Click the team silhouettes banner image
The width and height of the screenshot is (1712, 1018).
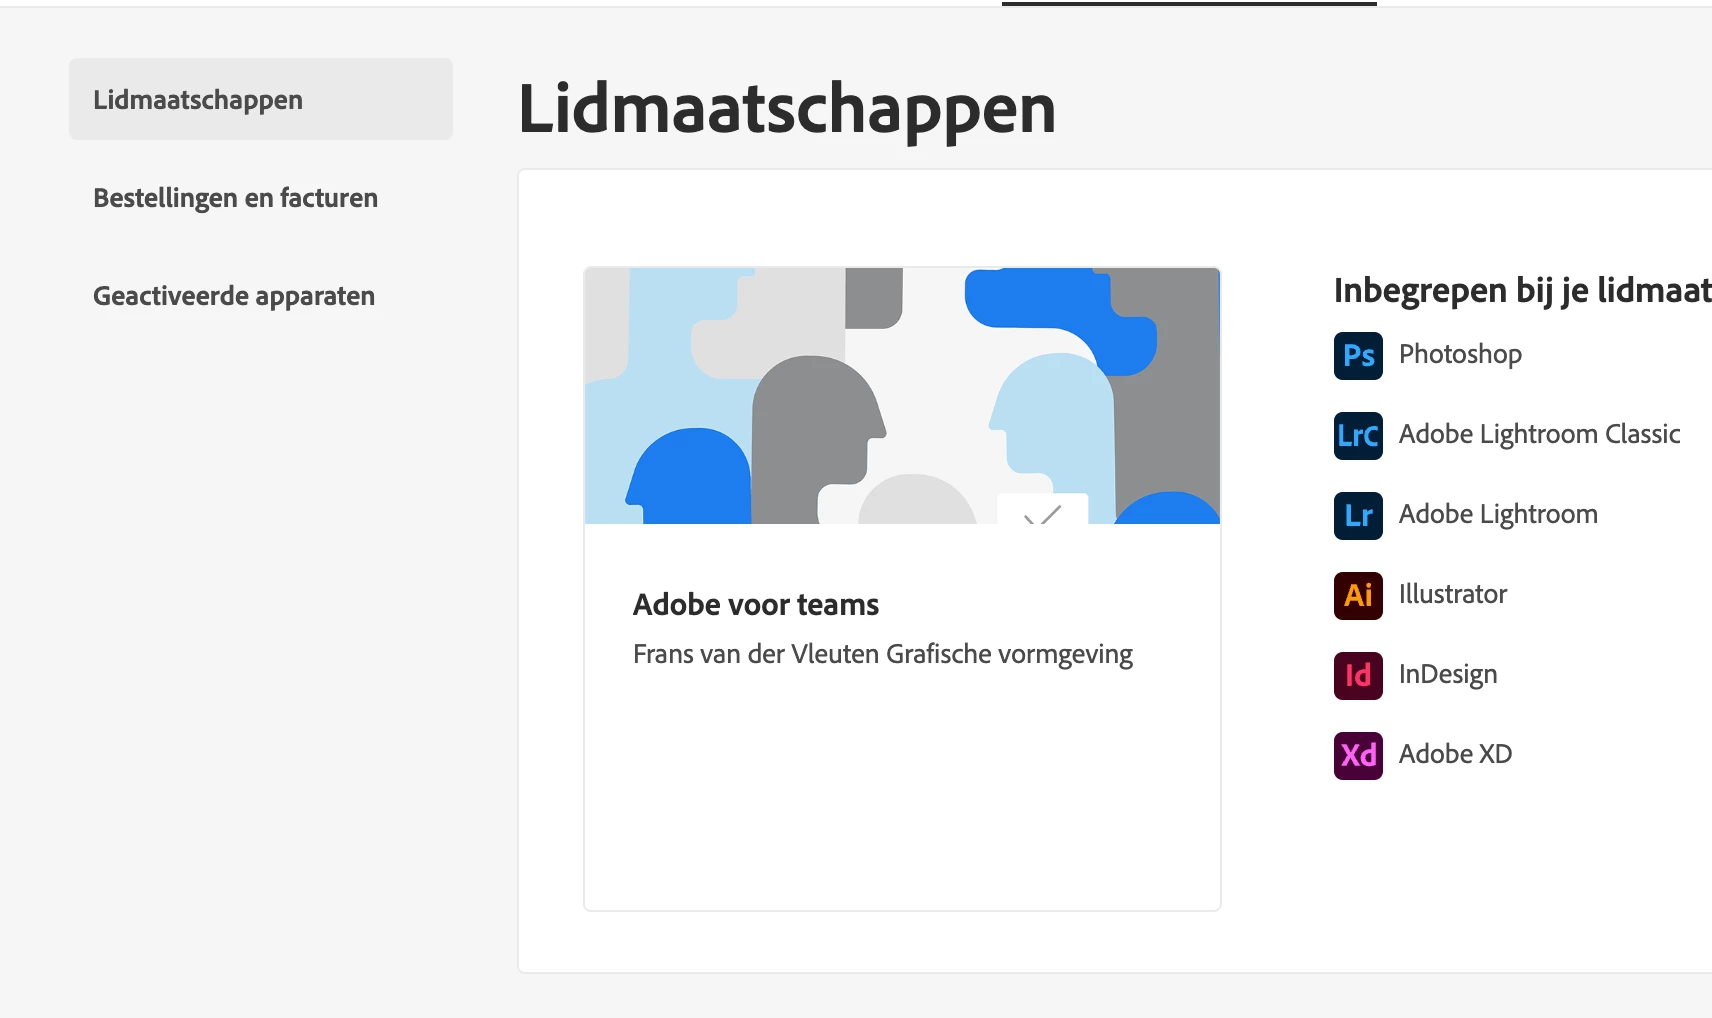pos(902,396)
